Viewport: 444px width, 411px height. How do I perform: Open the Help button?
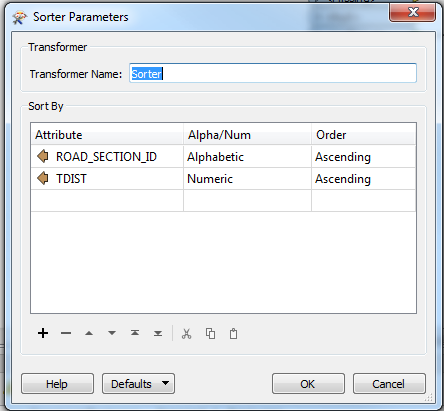point(57,384)
